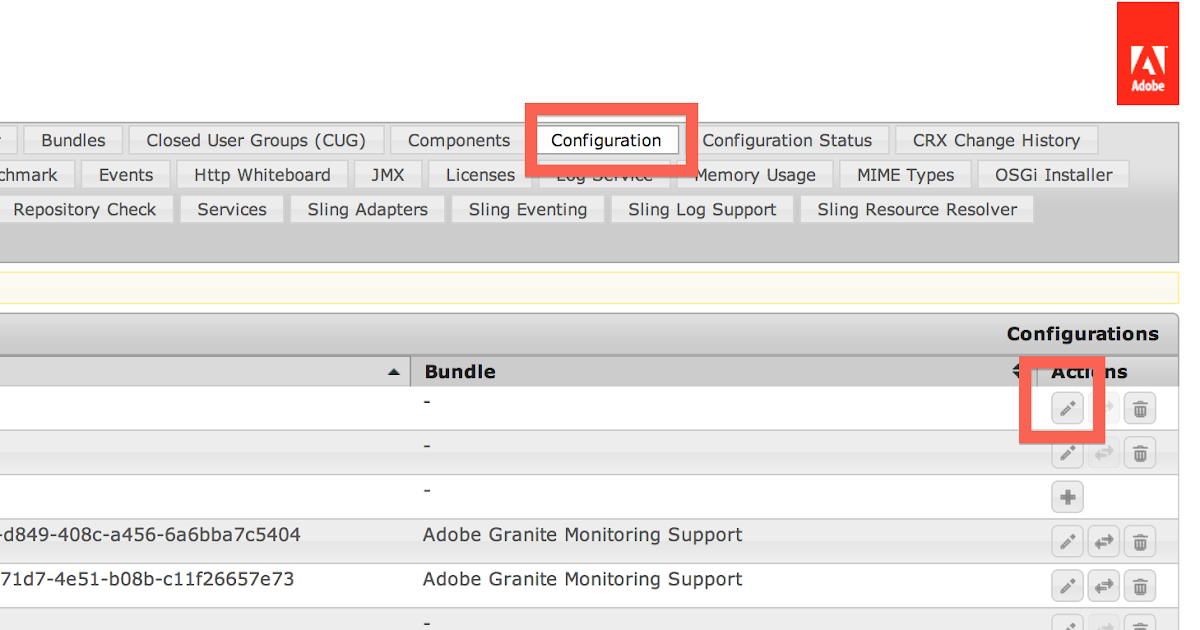Open the Configuration Status page
The width and height of the screenshot is (1200, 630).
(x=790, y=139)
